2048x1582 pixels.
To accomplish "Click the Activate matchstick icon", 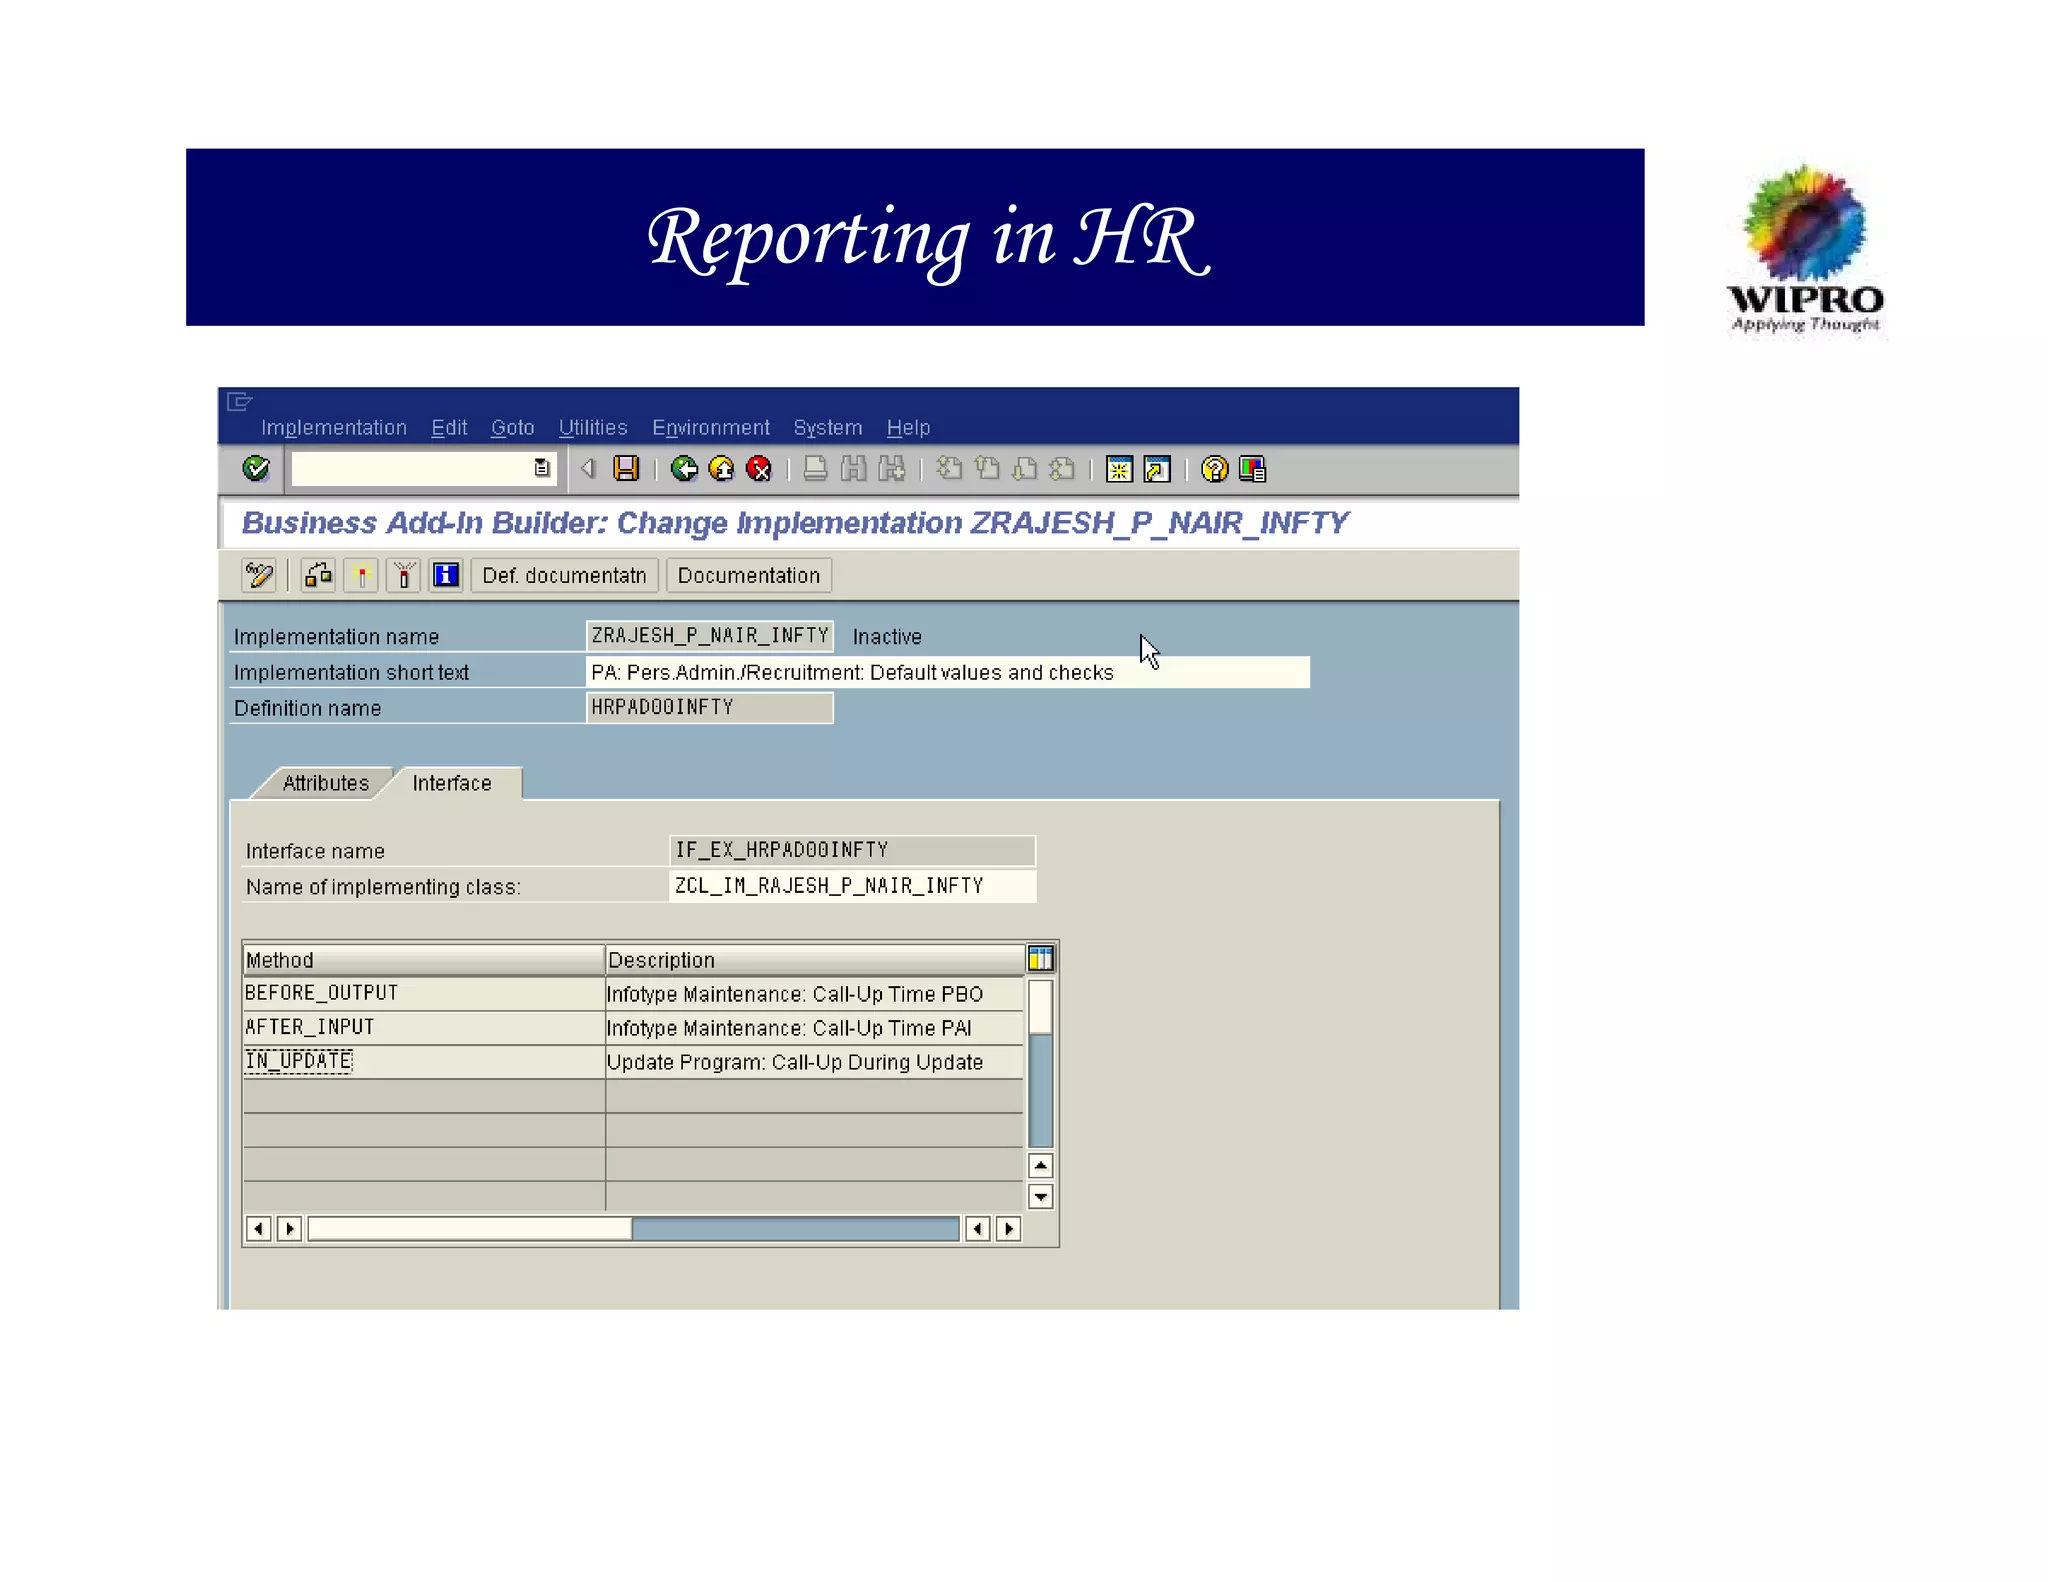I will pyautogui.click(x=361, y=575).
